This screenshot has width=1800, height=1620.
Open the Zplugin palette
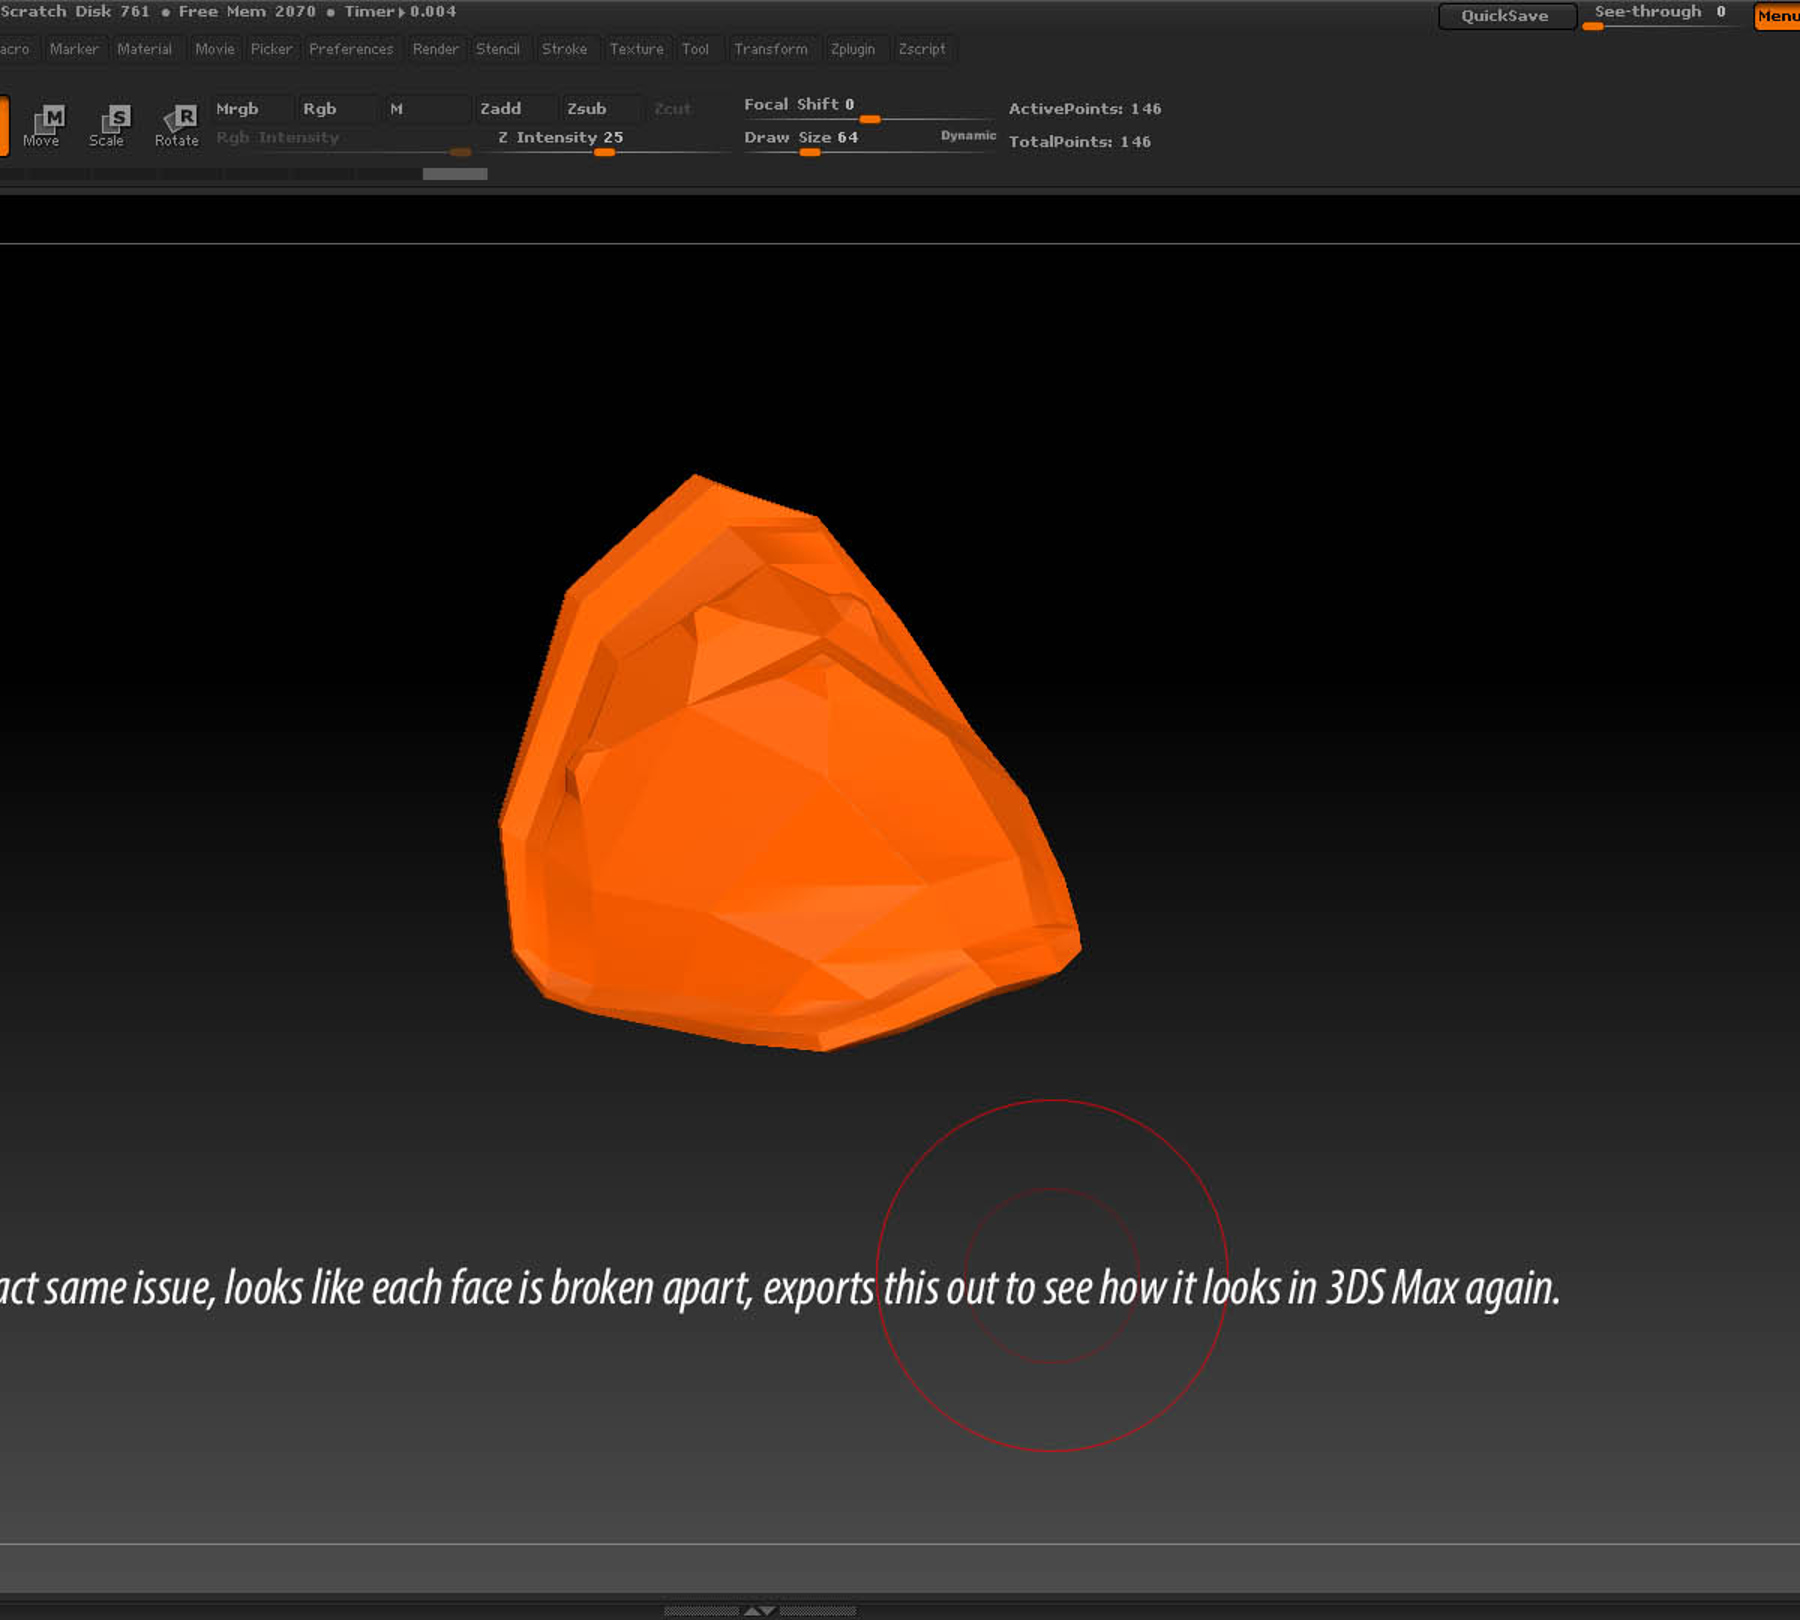(854, 48)
